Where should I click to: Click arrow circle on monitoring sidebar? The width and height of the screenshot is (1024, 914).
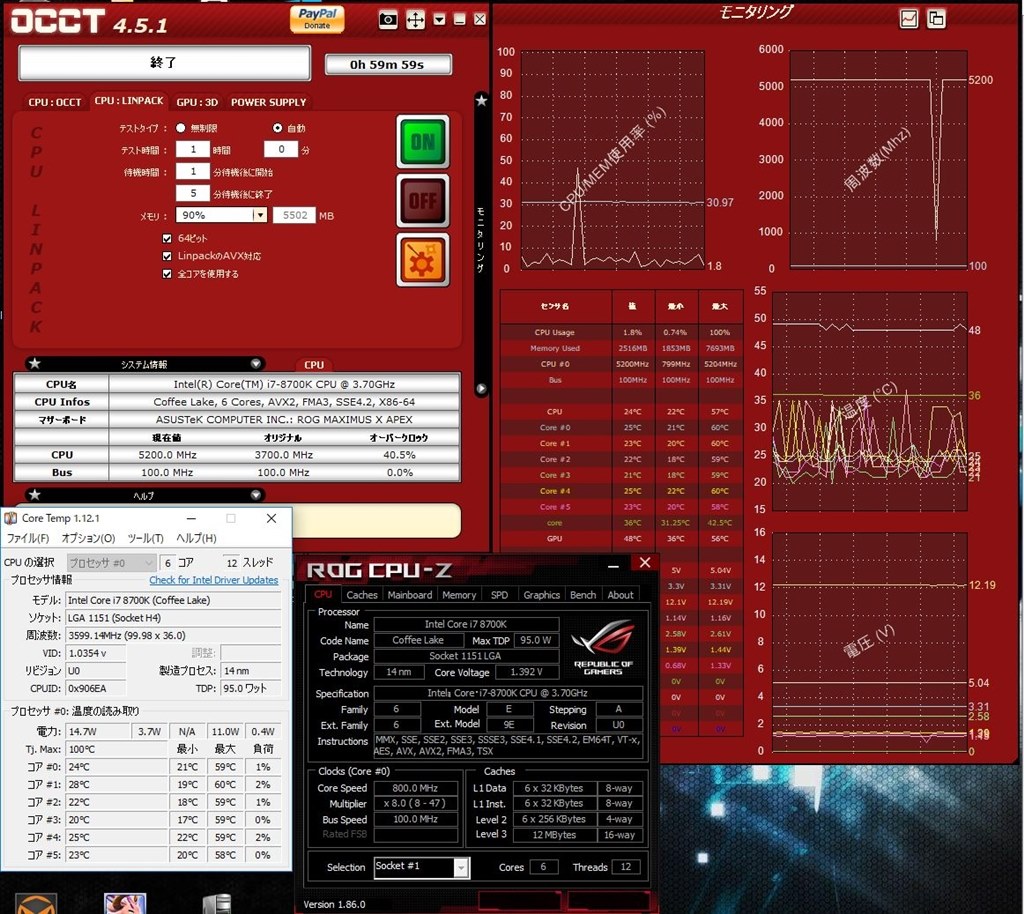[481, 388]
